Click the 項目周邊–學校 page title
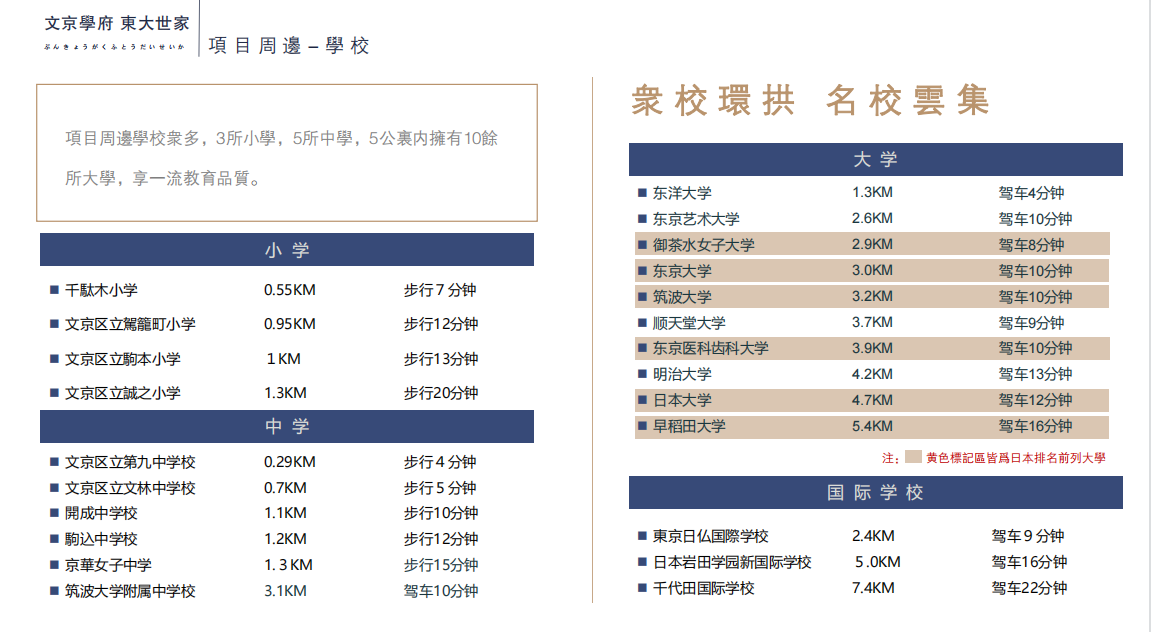Viewport: 1151px width, 632px height. click(x=289, y=46)
